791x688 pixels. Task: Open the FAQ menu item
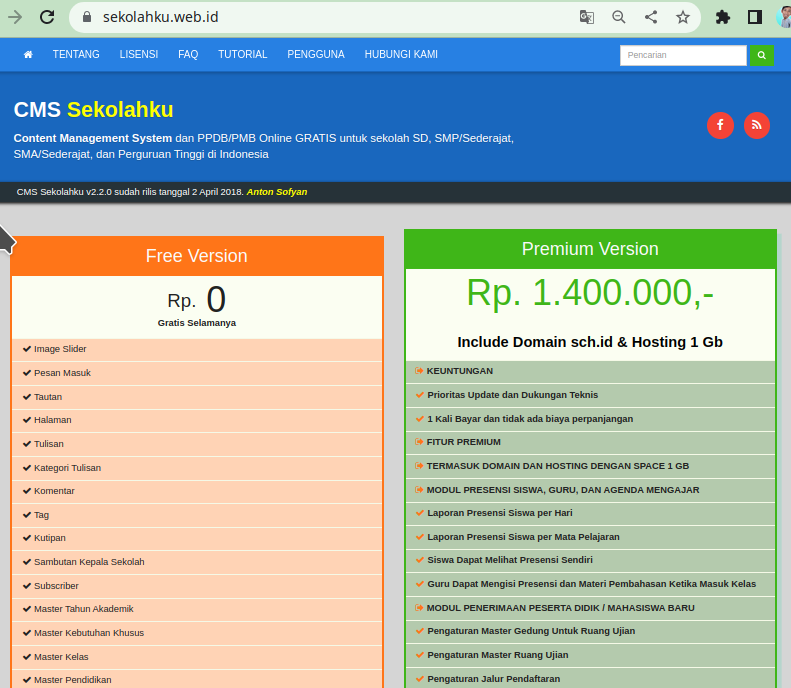(188, 55)
